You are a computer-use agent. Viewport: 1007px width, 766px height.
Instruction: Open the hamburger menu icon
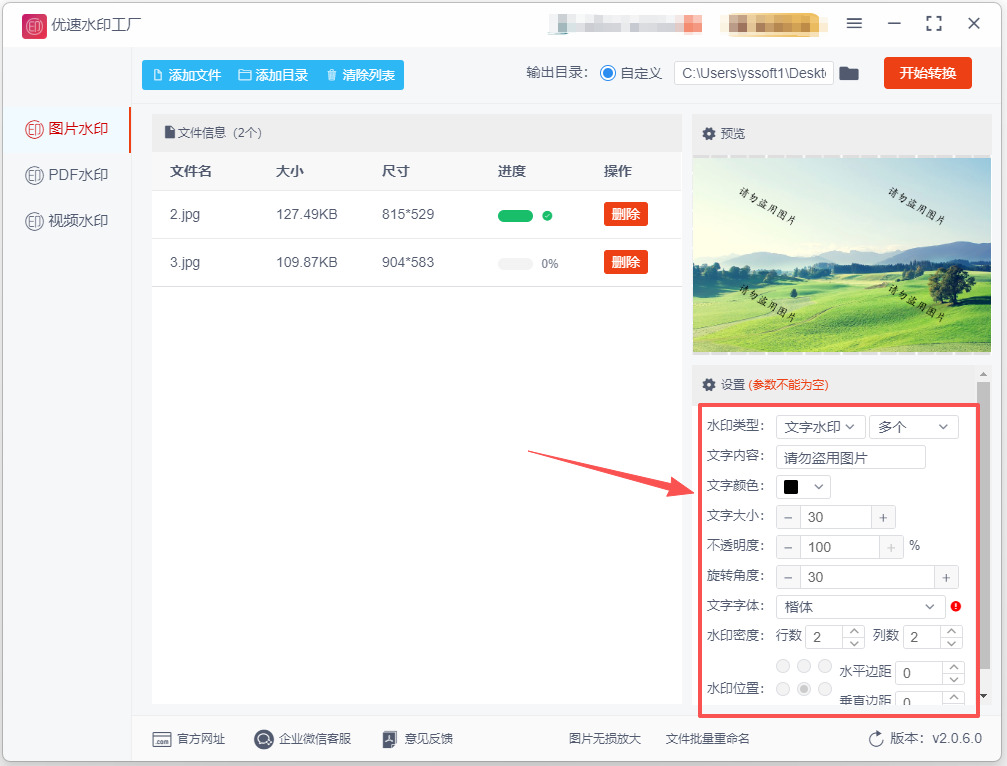[x=854, y=24]
